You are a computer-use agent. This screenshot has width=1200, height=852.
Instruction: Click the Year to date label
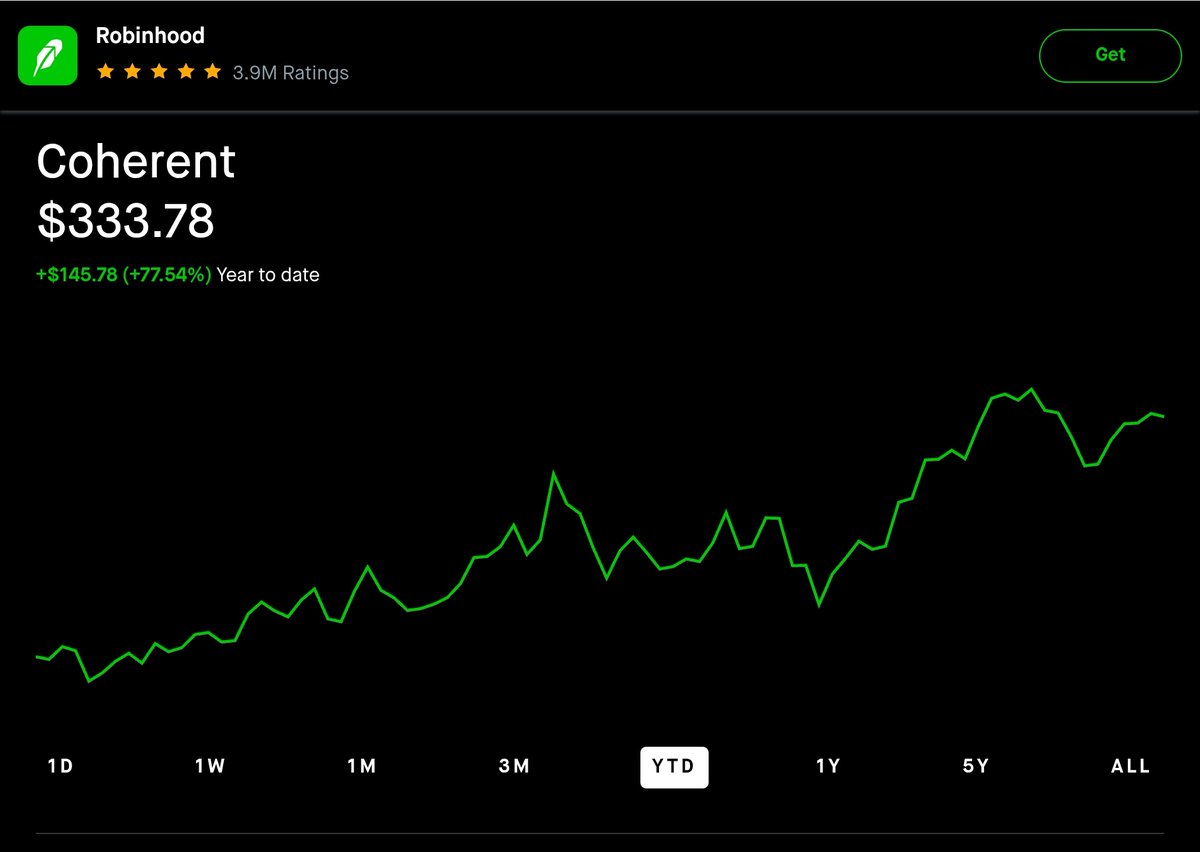coord(268,274)
